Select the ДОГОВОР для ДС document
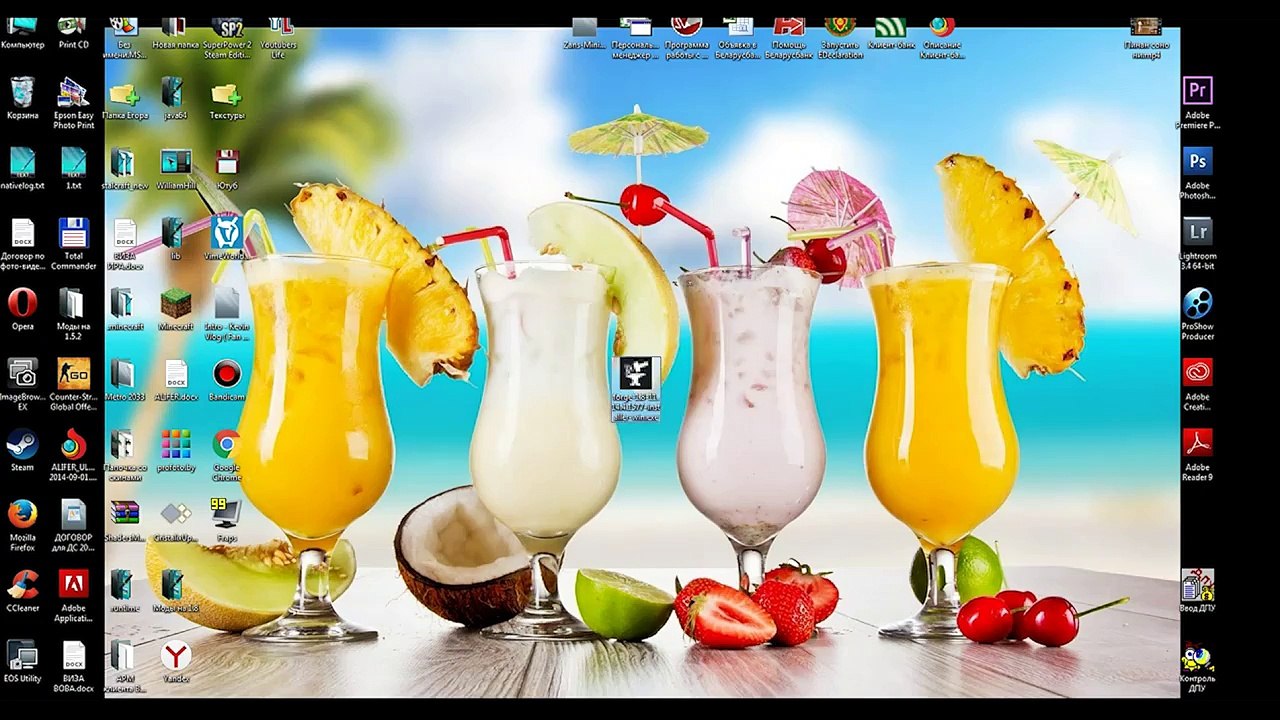1280x720 pixels. (x=73, y=526)
